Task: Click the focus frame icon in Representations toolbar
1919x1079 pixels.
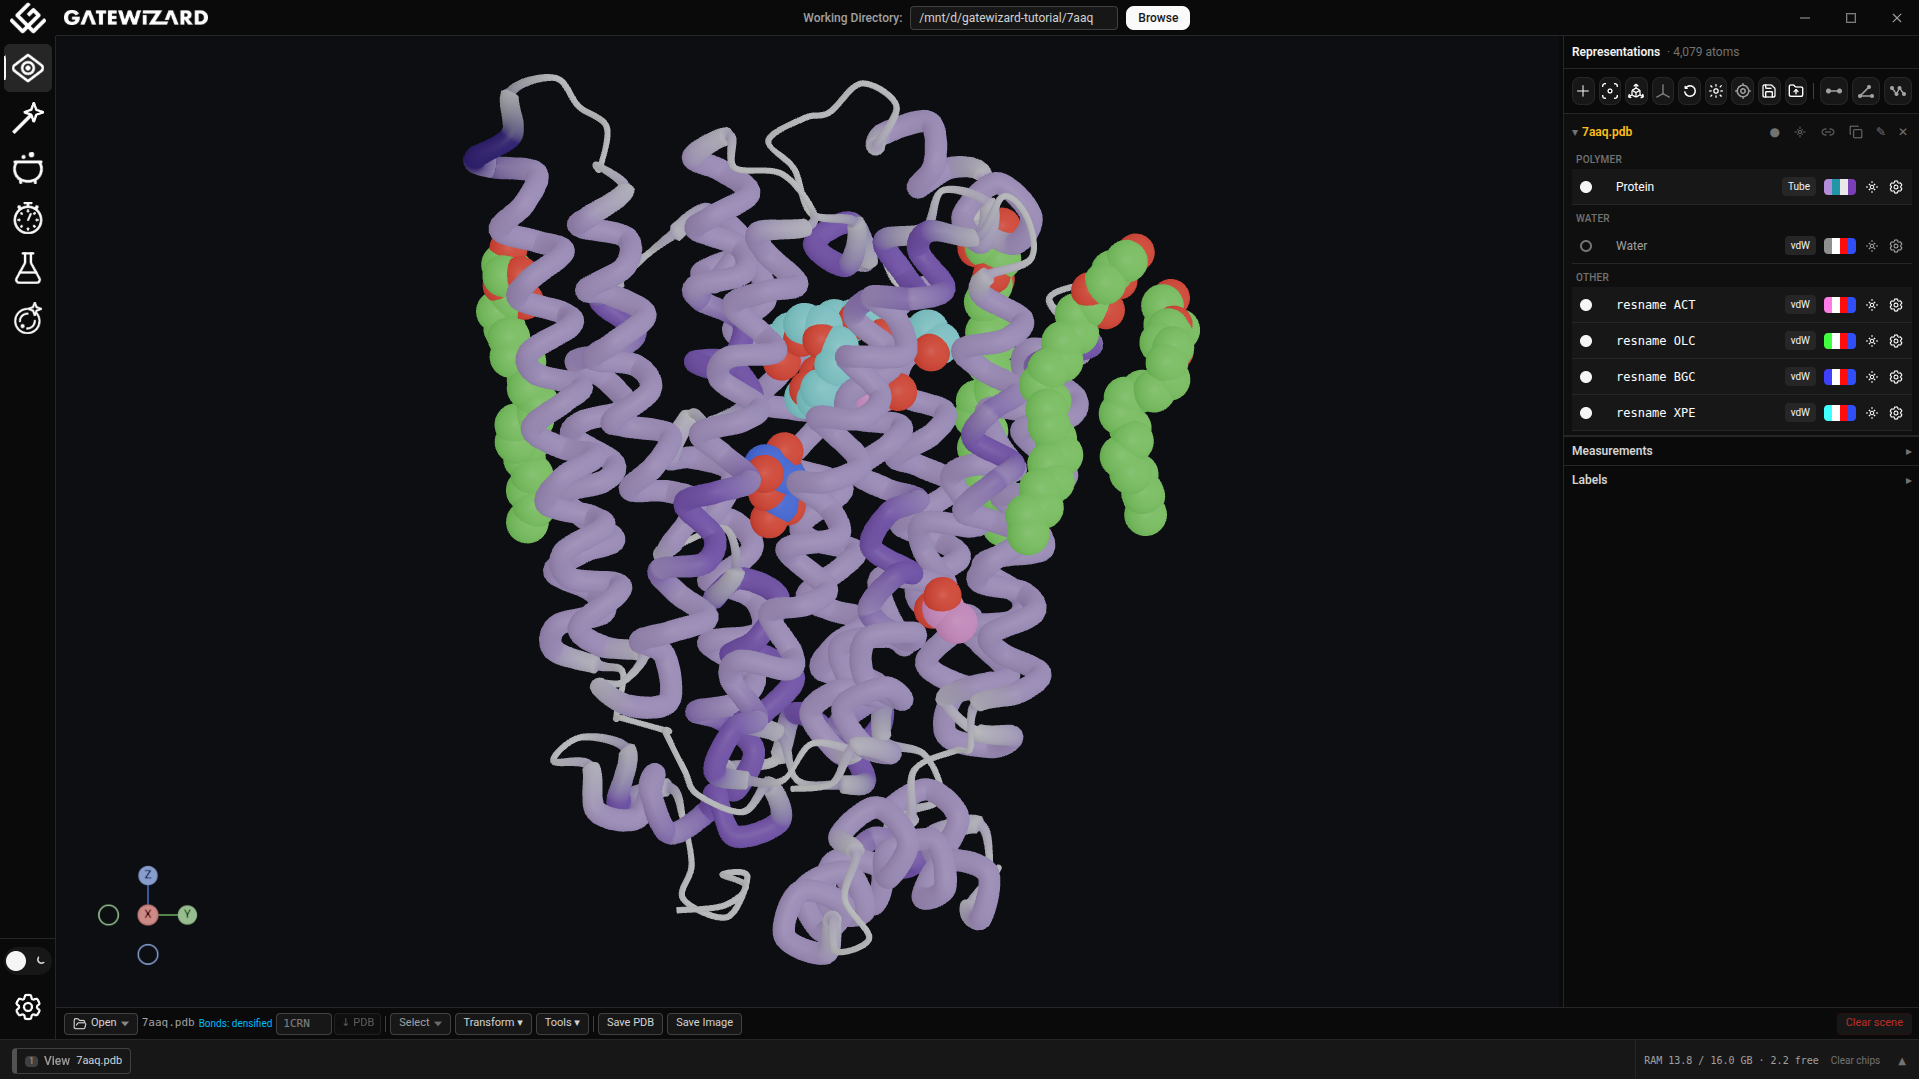Action: click(x=1610, y=91)
